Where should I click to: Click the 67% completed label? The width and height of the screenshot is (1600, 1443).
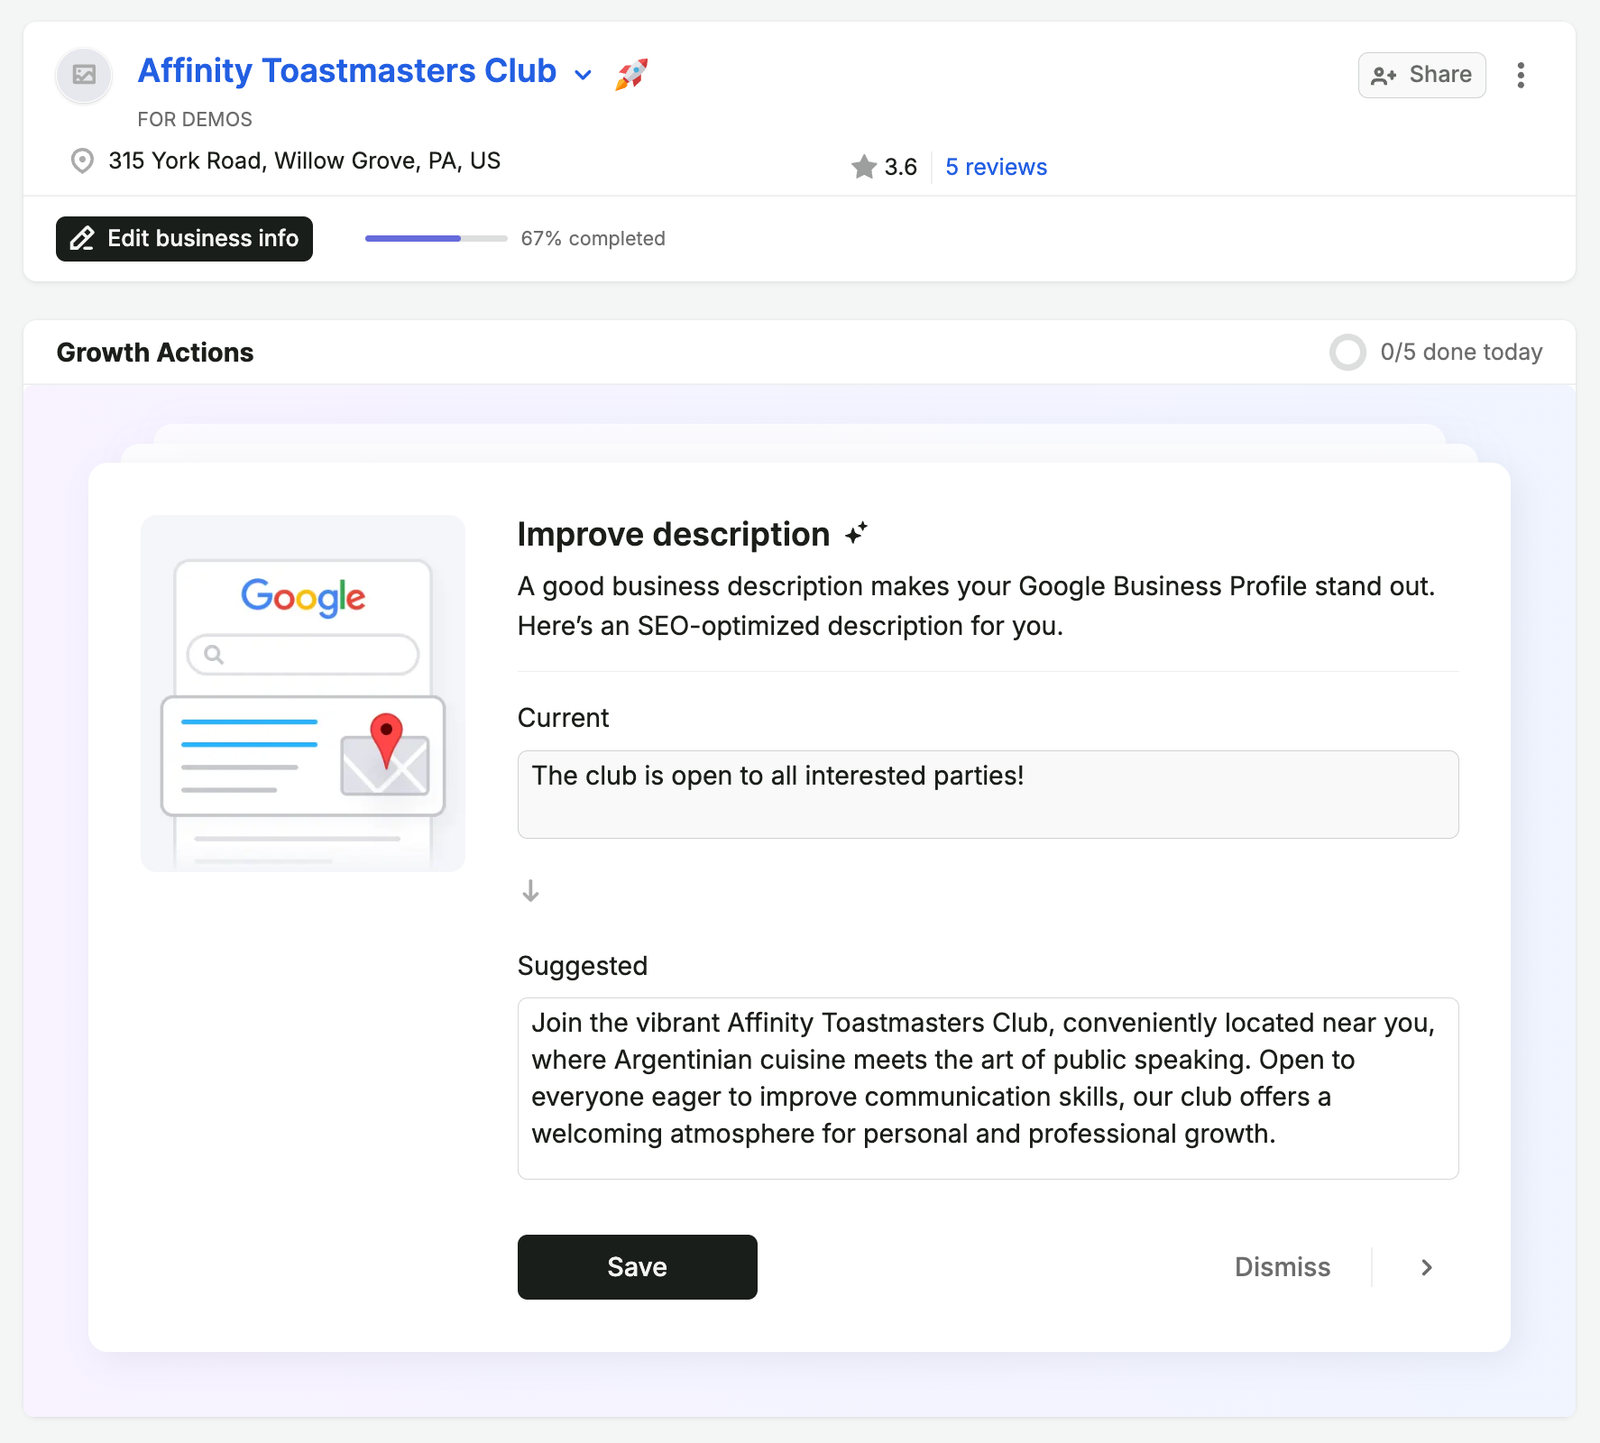(593, 239)
